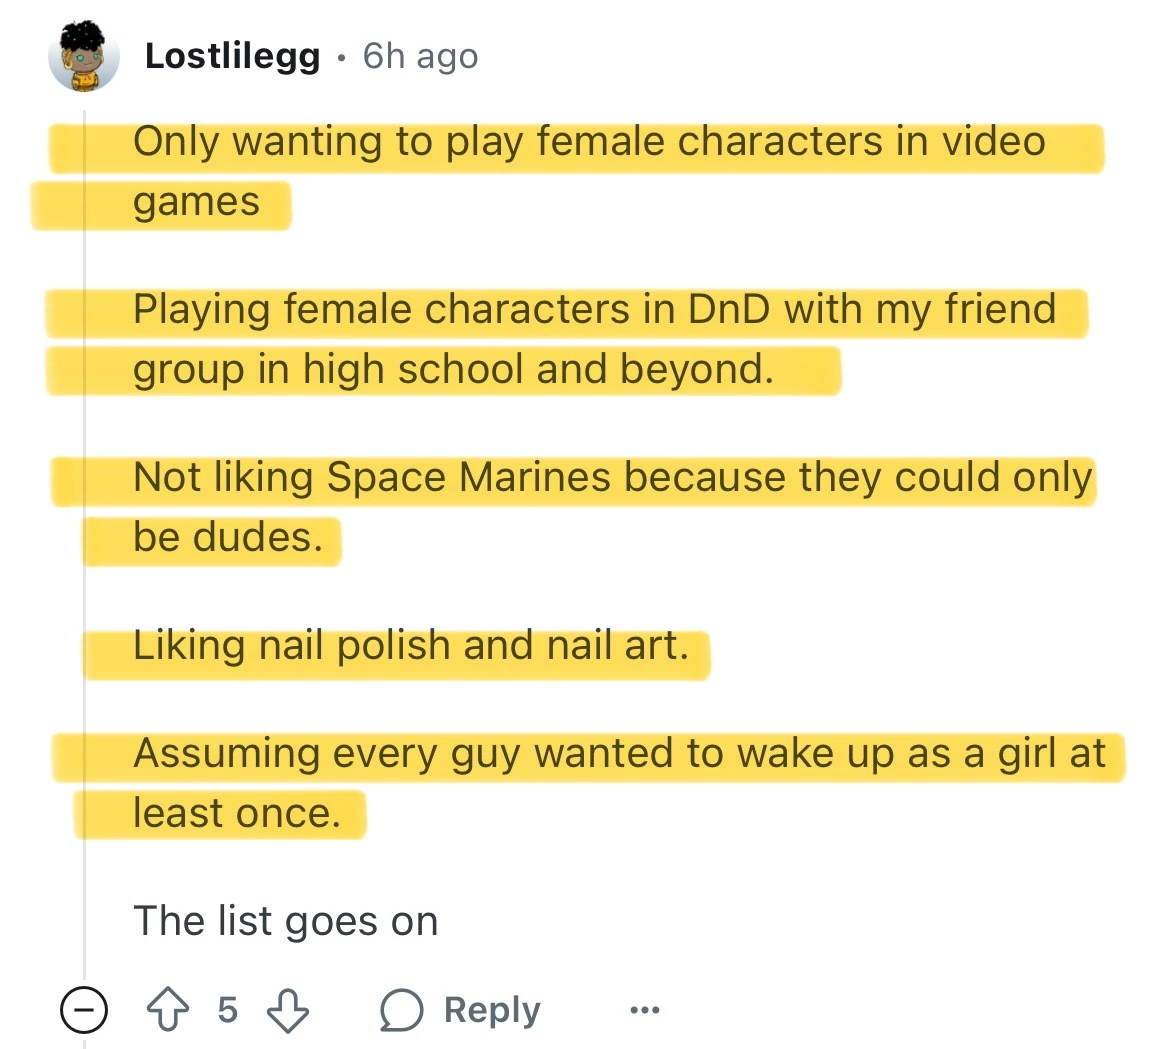Click the Reply button text

point(492,1010)
